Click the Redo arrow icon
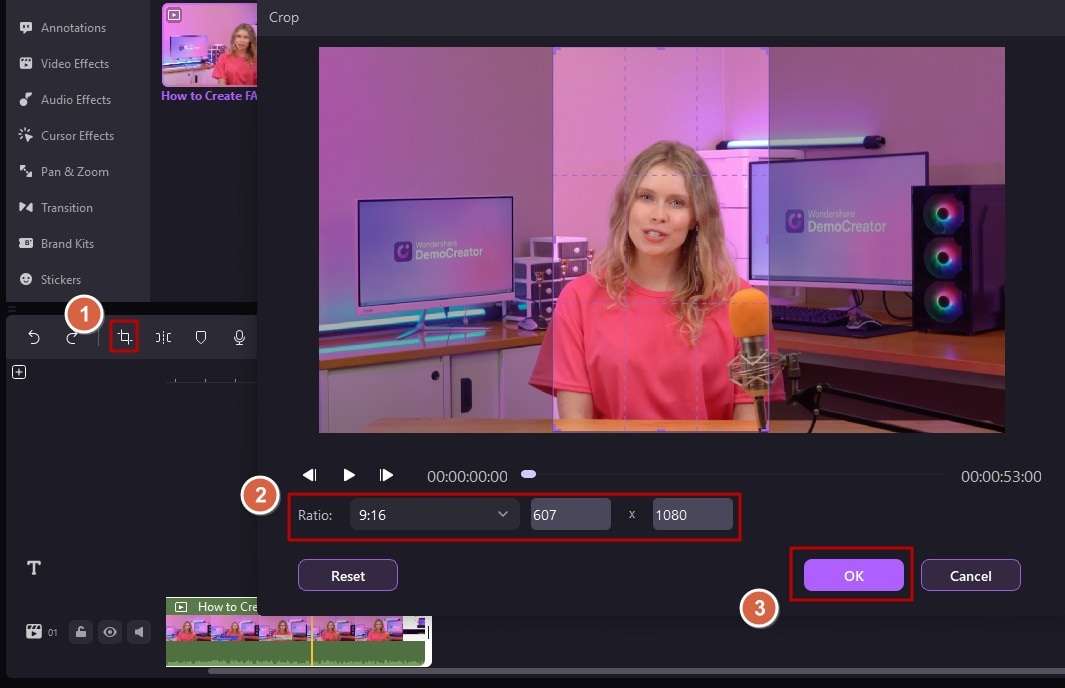 71,338
